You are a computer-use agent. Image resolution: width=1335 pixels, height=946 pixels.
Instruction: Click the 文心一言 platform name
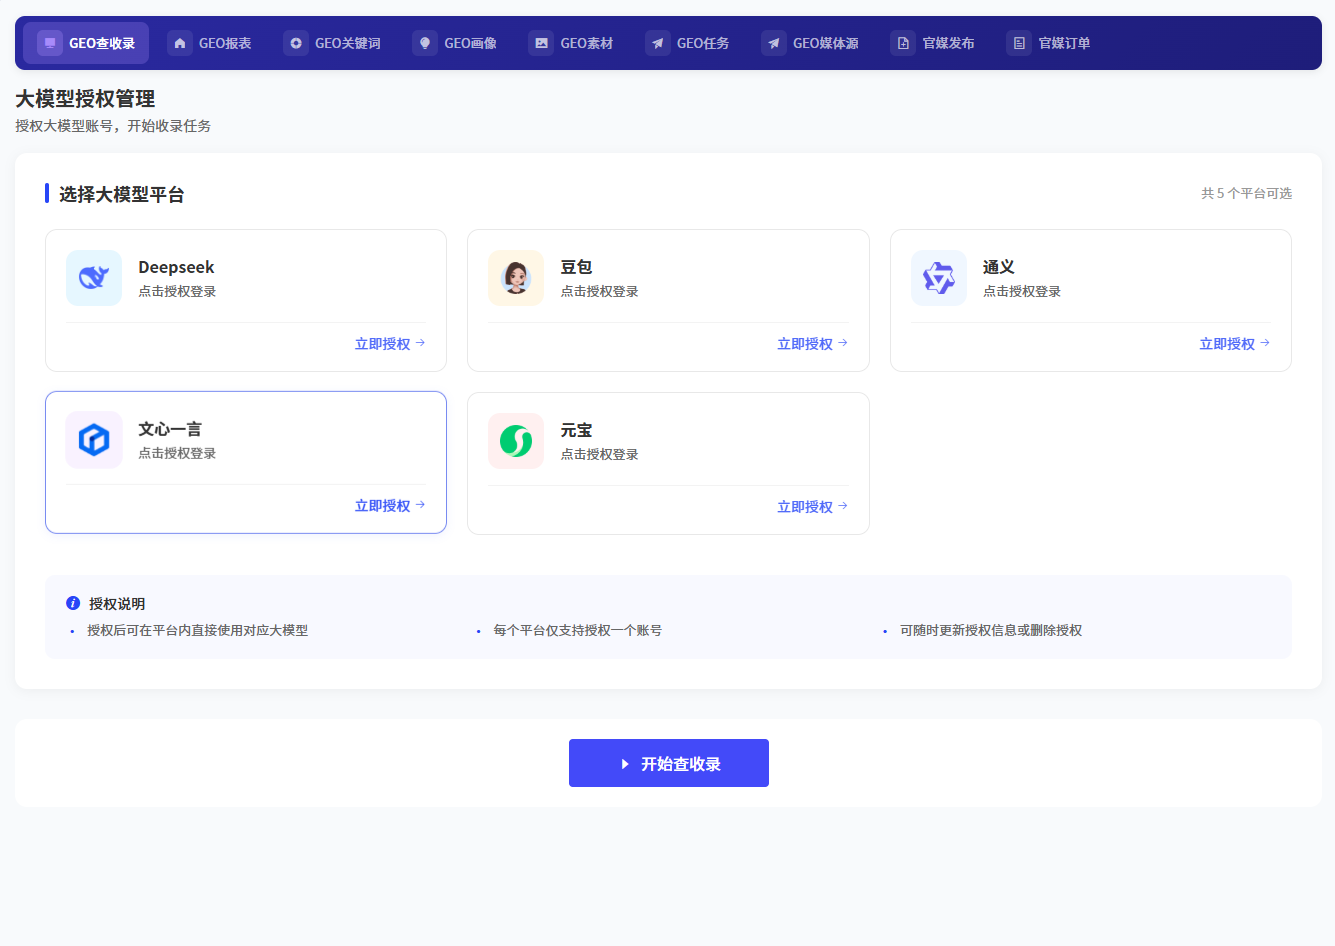[170, 429]
